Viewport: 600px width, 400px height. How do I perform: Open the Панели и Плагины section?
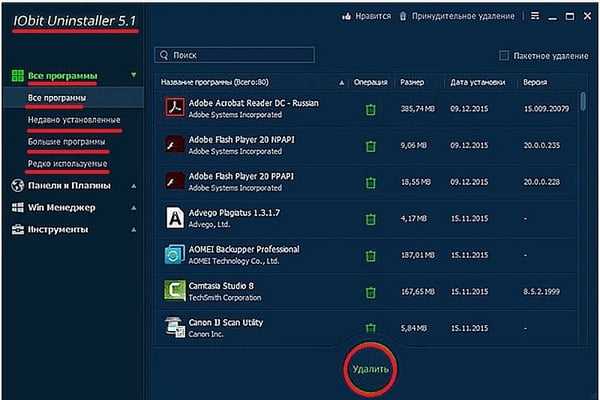point(69,186)
